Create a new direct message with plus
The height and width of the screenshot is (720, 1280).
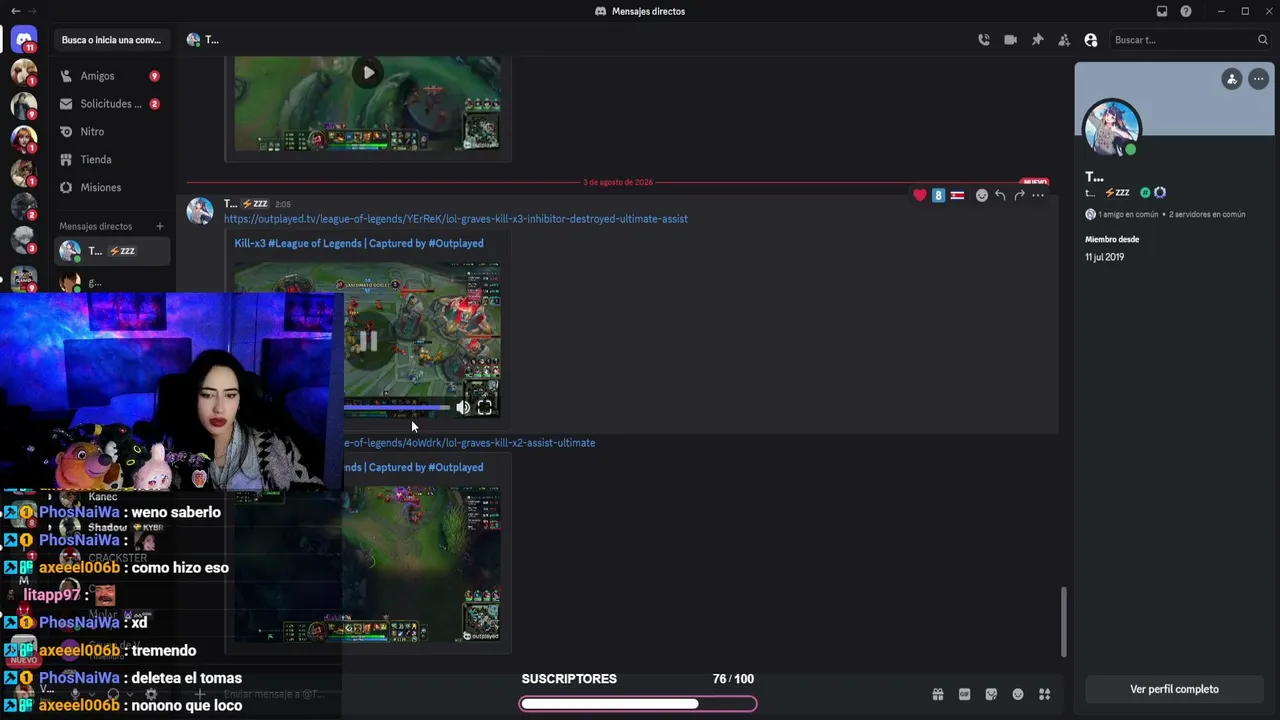[159, 226]
